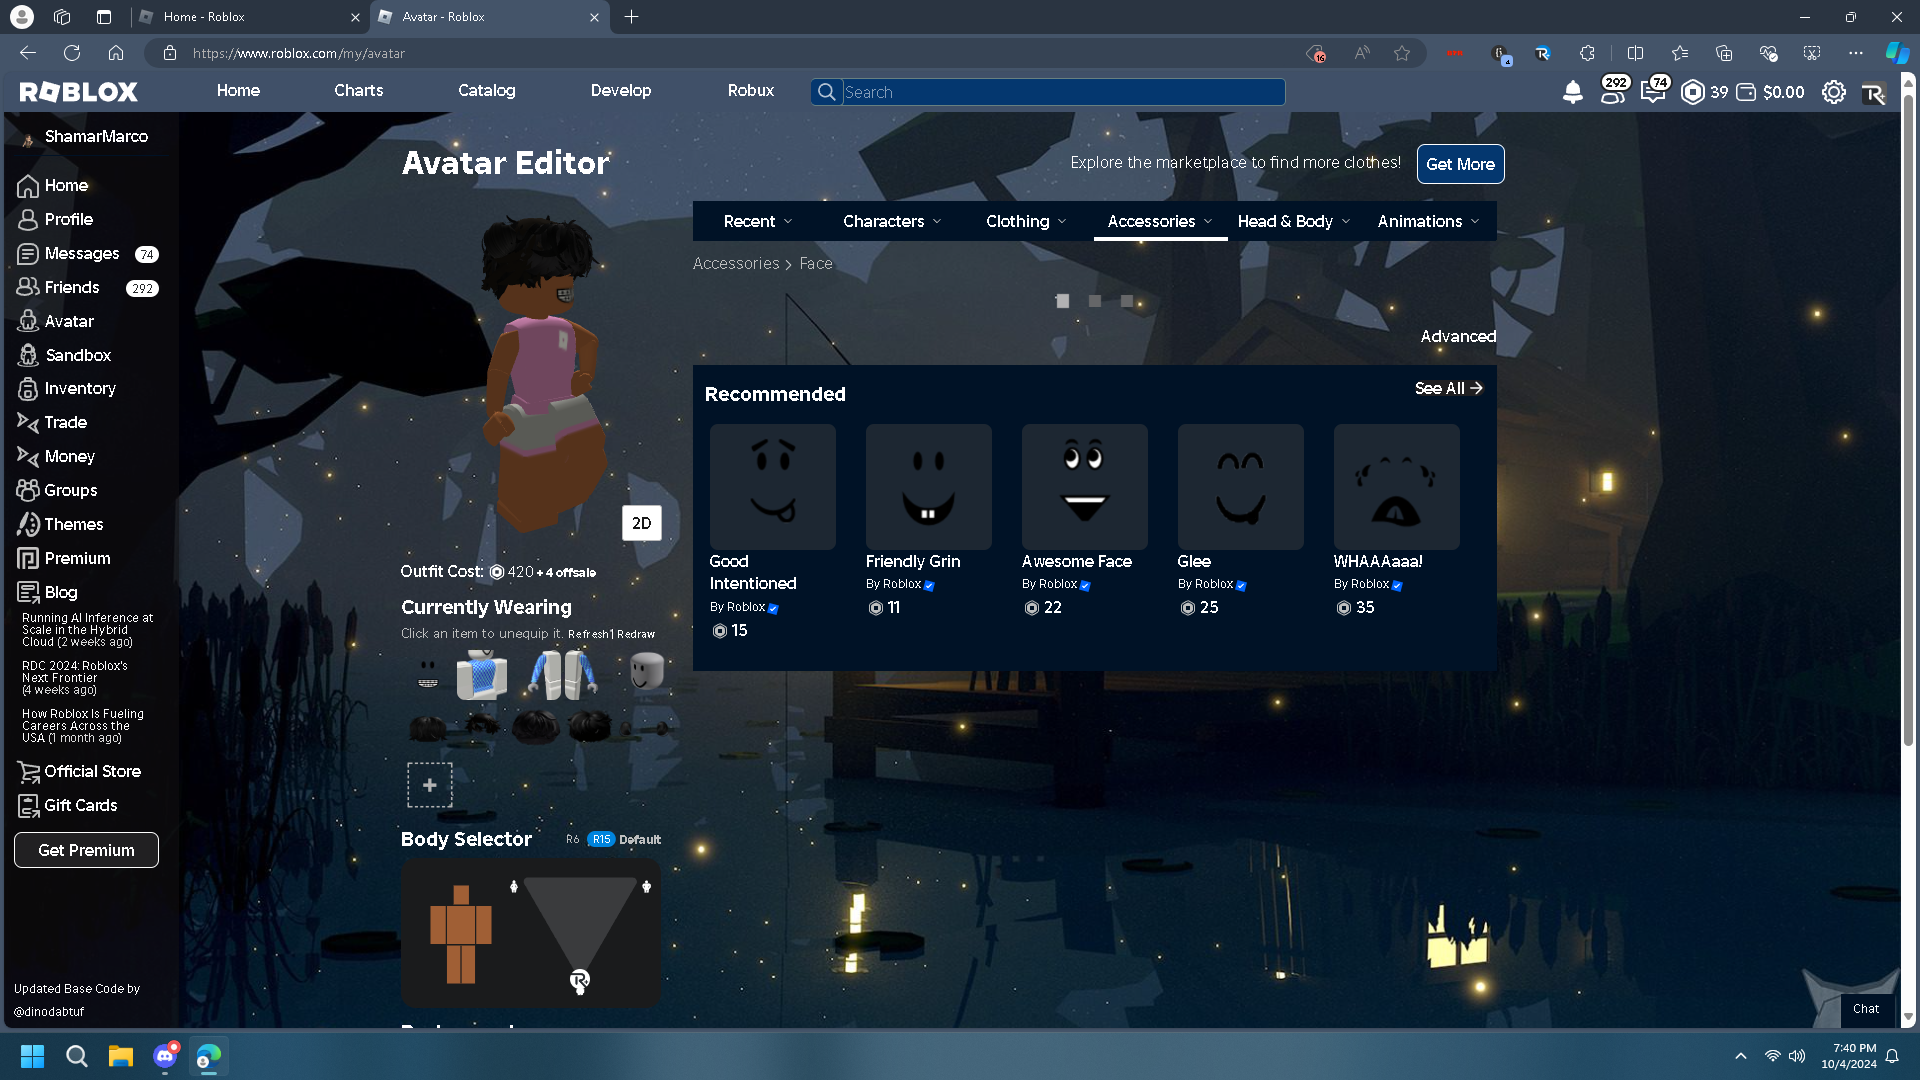Click the Refresh link under Currently Wearing

point(589,634)
